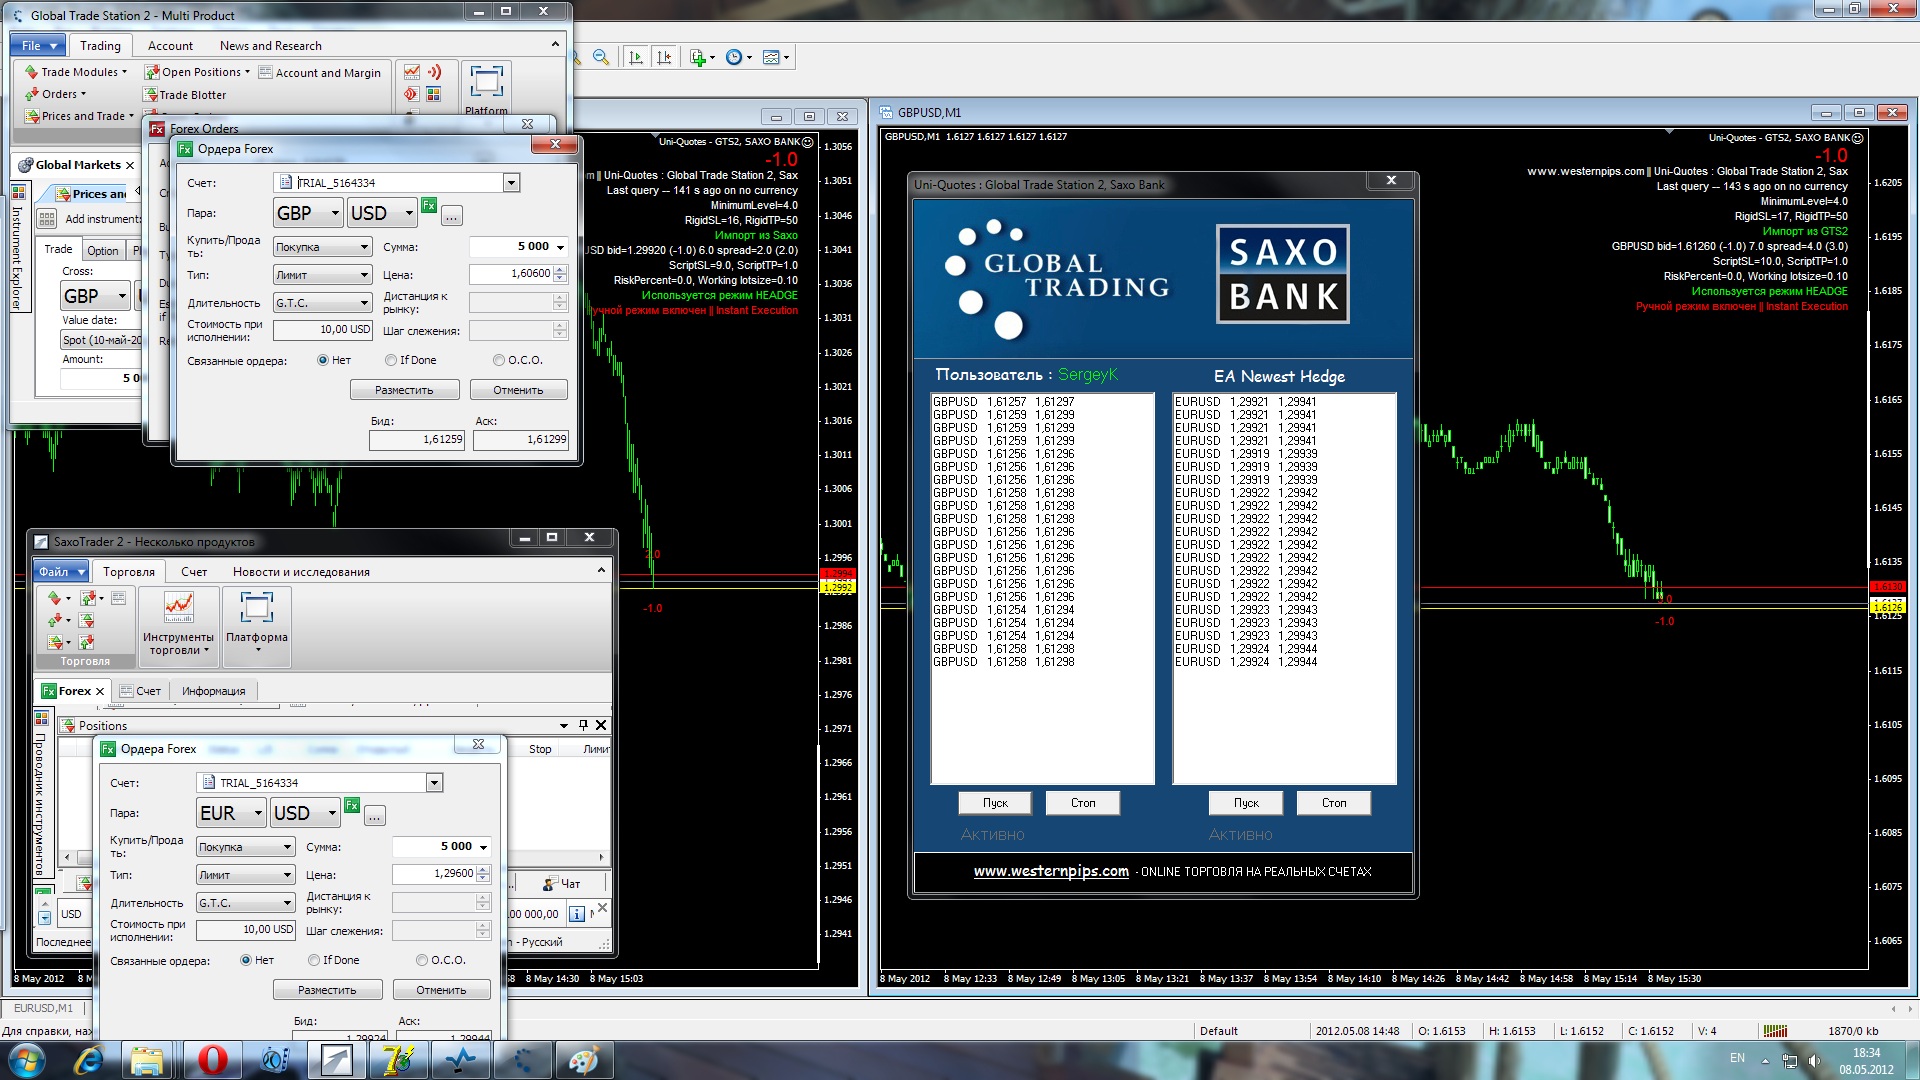Image resolution: width=1920 pixels, height=1080 pixels.
Task: Expand the TRIAL_5164334 account dropdown in the GBP order
Action: 511,183
